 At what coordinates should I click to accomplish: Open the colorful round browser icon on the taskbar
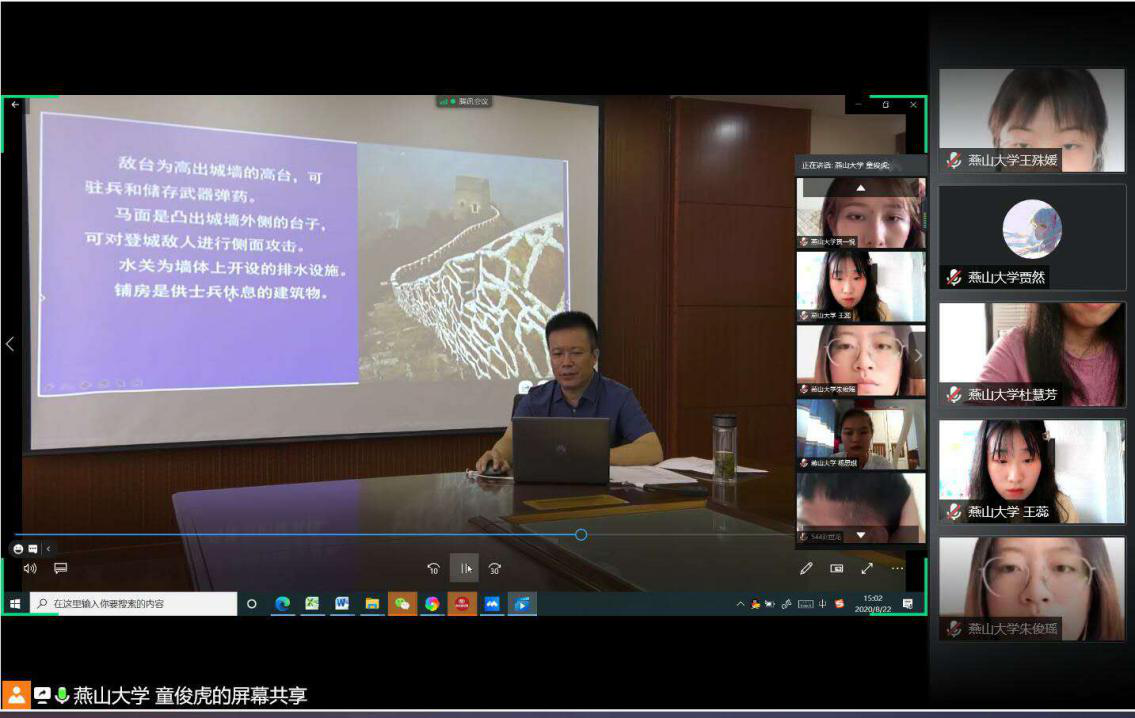[x=432, y=604]
